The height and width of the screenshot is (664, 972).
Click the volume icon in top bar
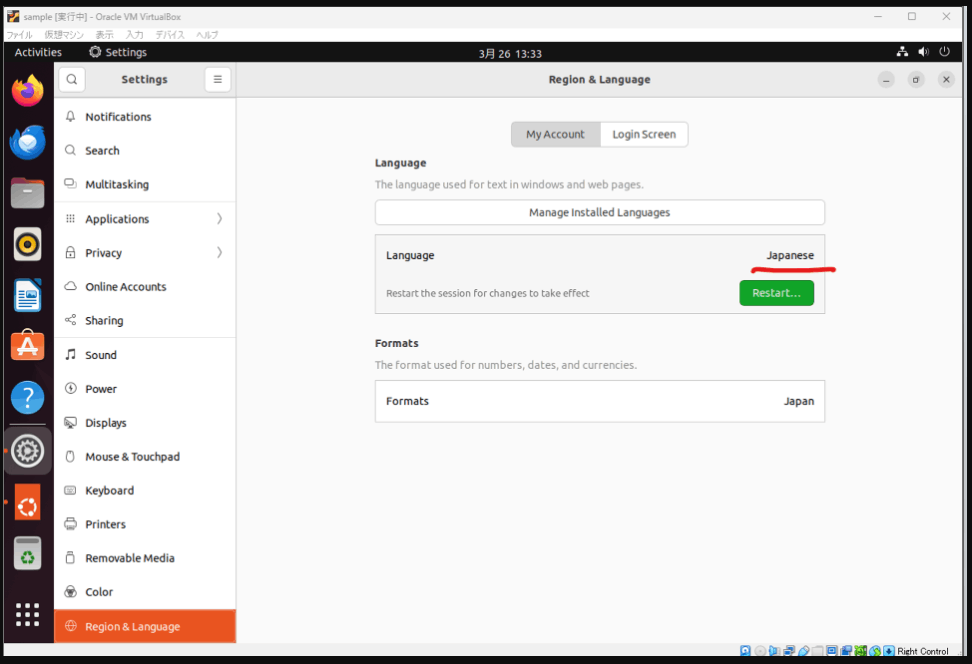924,52
